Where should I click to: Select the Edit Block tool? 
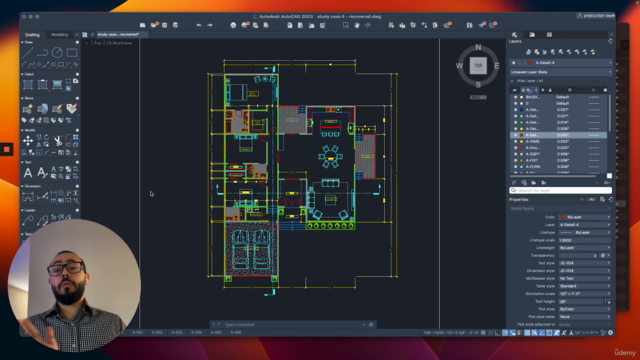click(57, 109)
